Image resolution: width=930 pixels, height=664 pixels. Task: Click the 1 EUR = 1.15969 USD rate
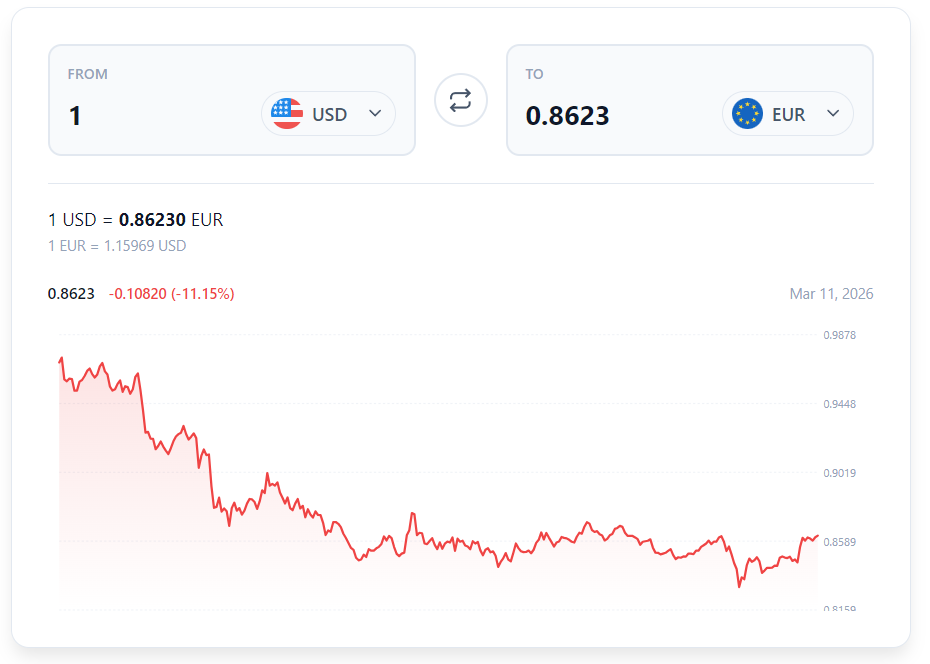coord(116,245)
